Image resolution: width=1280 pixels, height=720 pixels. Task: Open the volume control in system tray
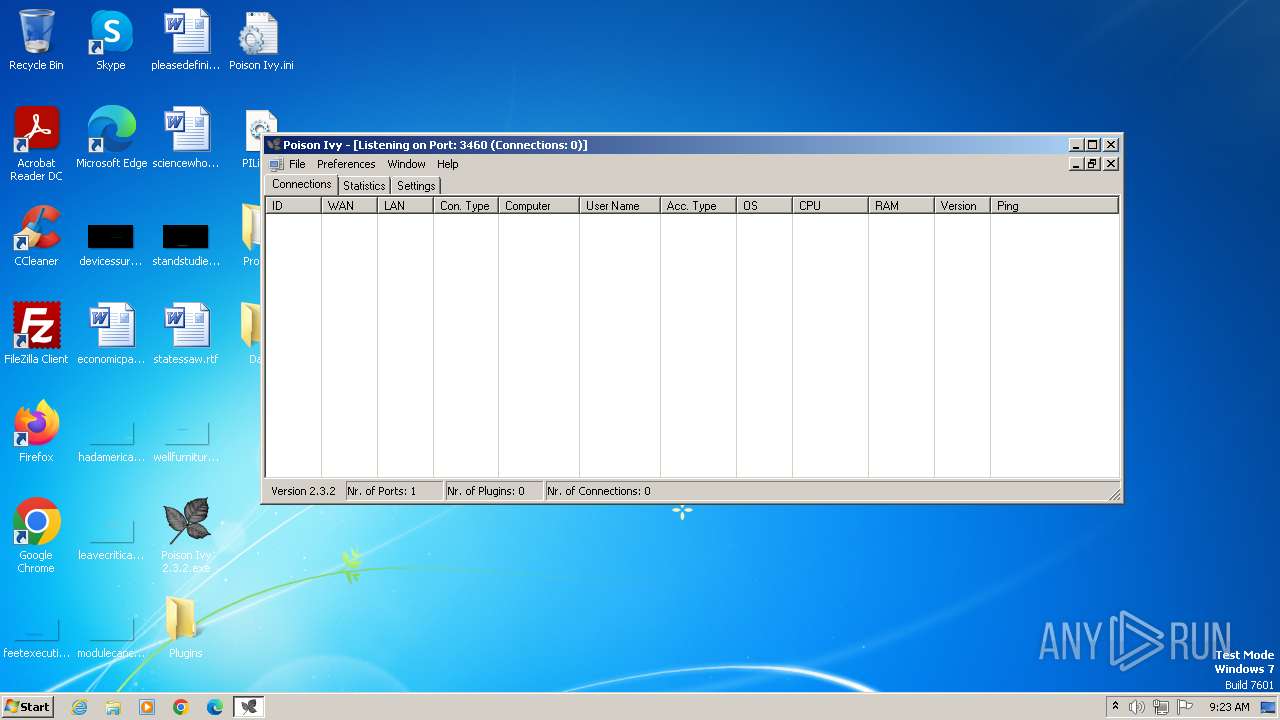tap(1136, 707)
